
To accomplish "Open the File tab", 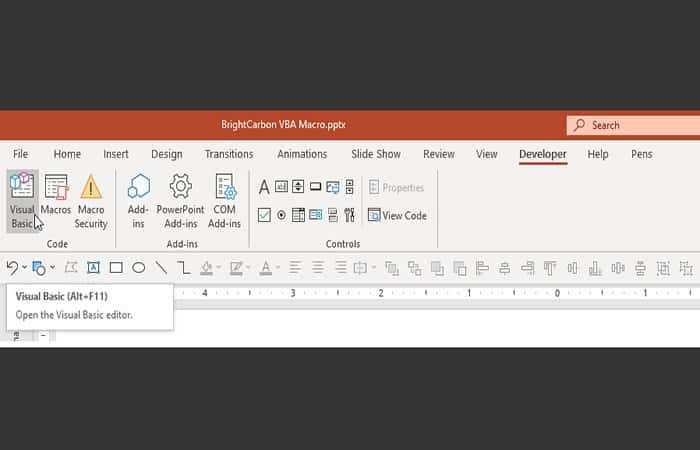I will (21, 154).
